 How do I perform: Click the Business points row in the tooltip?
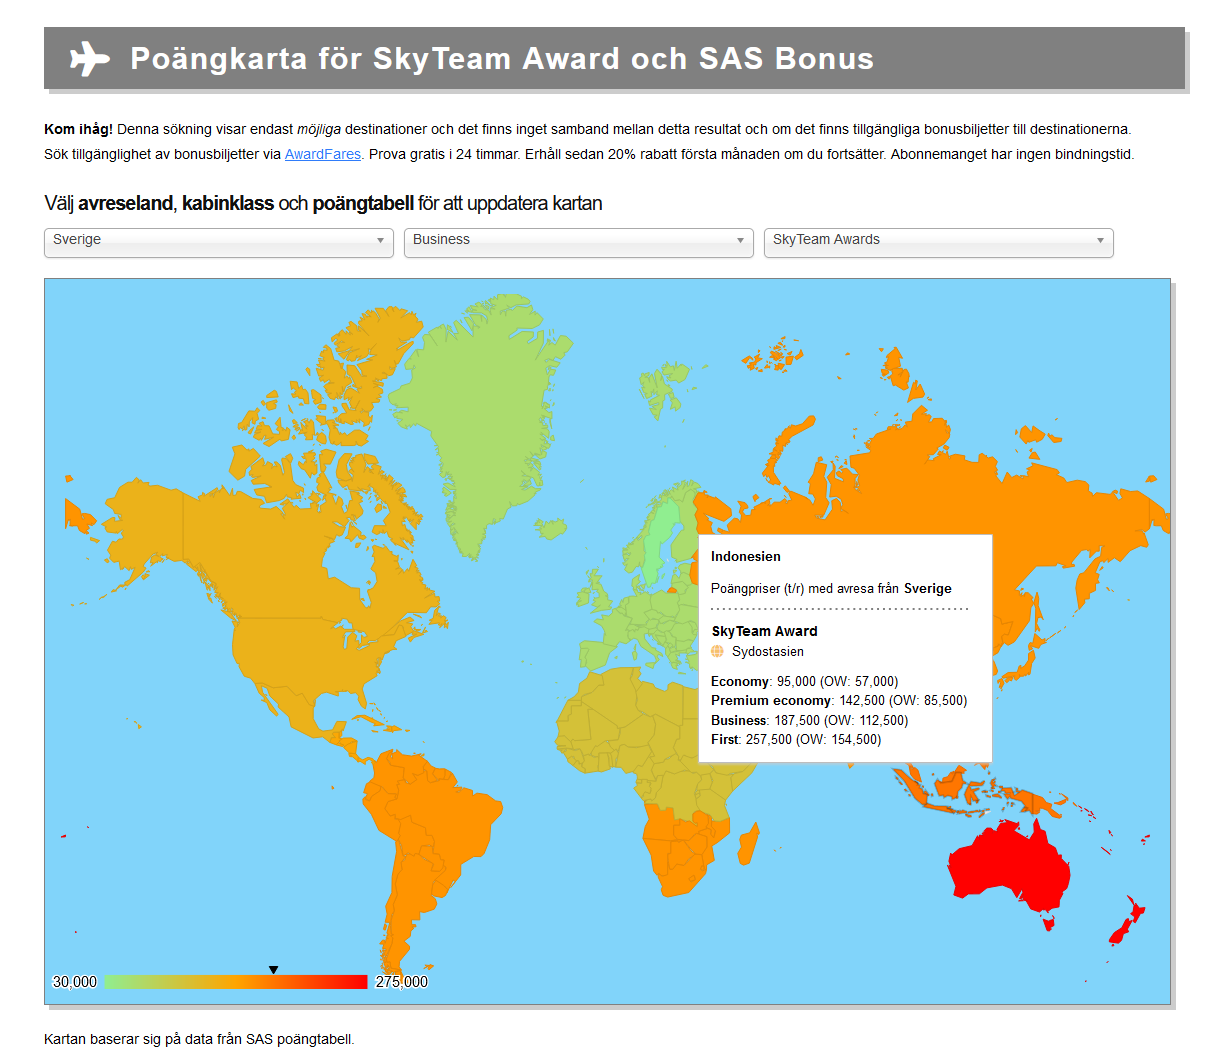(807, 720)
